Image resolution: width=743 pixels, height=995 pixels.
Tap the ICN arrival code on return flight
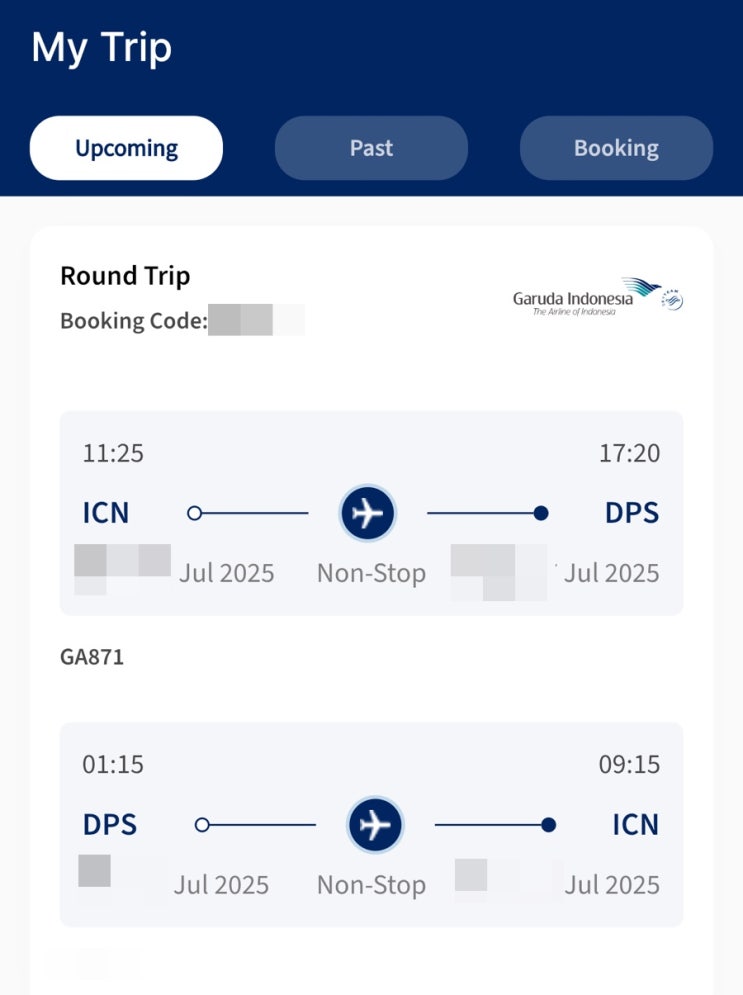[x=636, y=824]
